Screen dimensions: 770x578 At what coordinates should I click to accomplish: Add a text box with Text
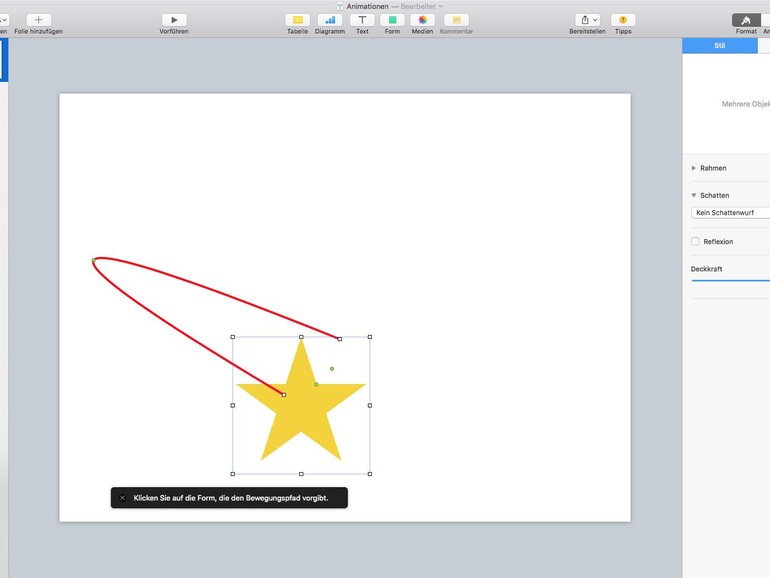(362, 20)
